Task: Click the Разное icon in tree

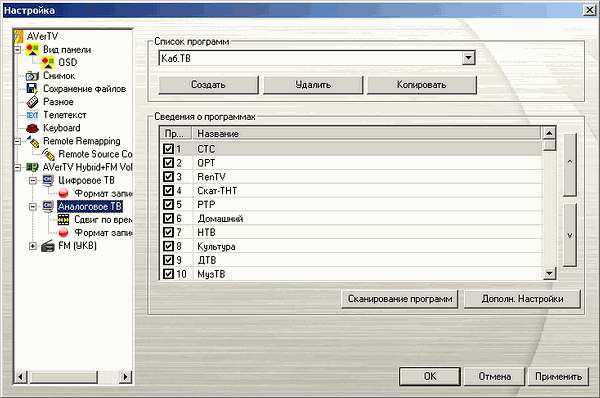Action: [x=33, y=102]
